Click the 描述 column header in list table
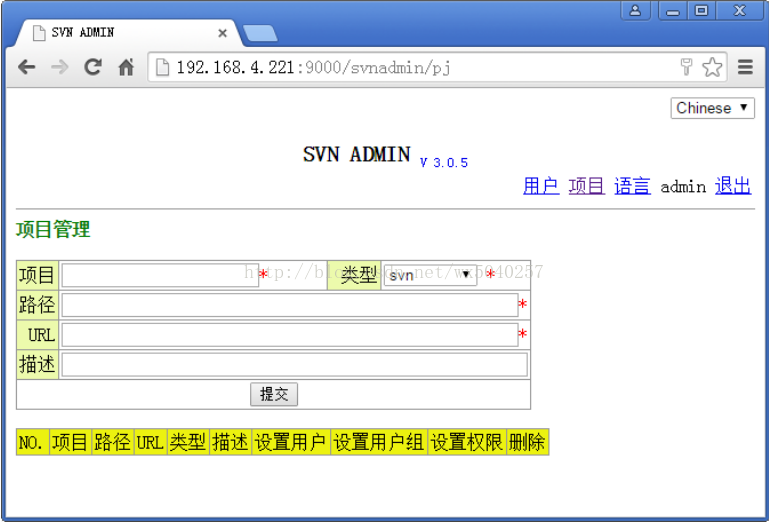Image resolution: width=769 pixels, height=522 pixels. coord(231,442)
